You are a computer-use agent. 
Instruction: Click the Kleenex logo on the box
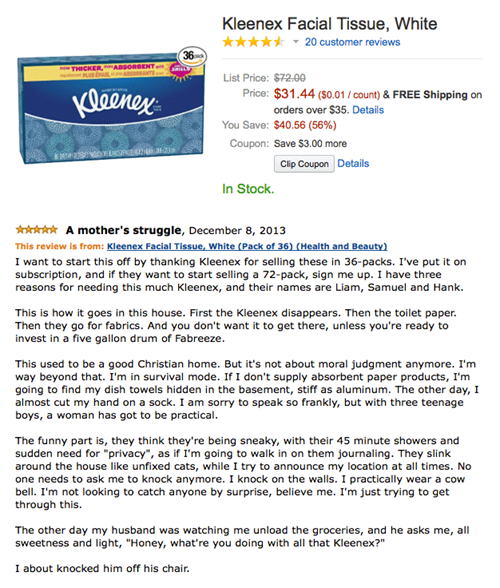tap(114, 101)
